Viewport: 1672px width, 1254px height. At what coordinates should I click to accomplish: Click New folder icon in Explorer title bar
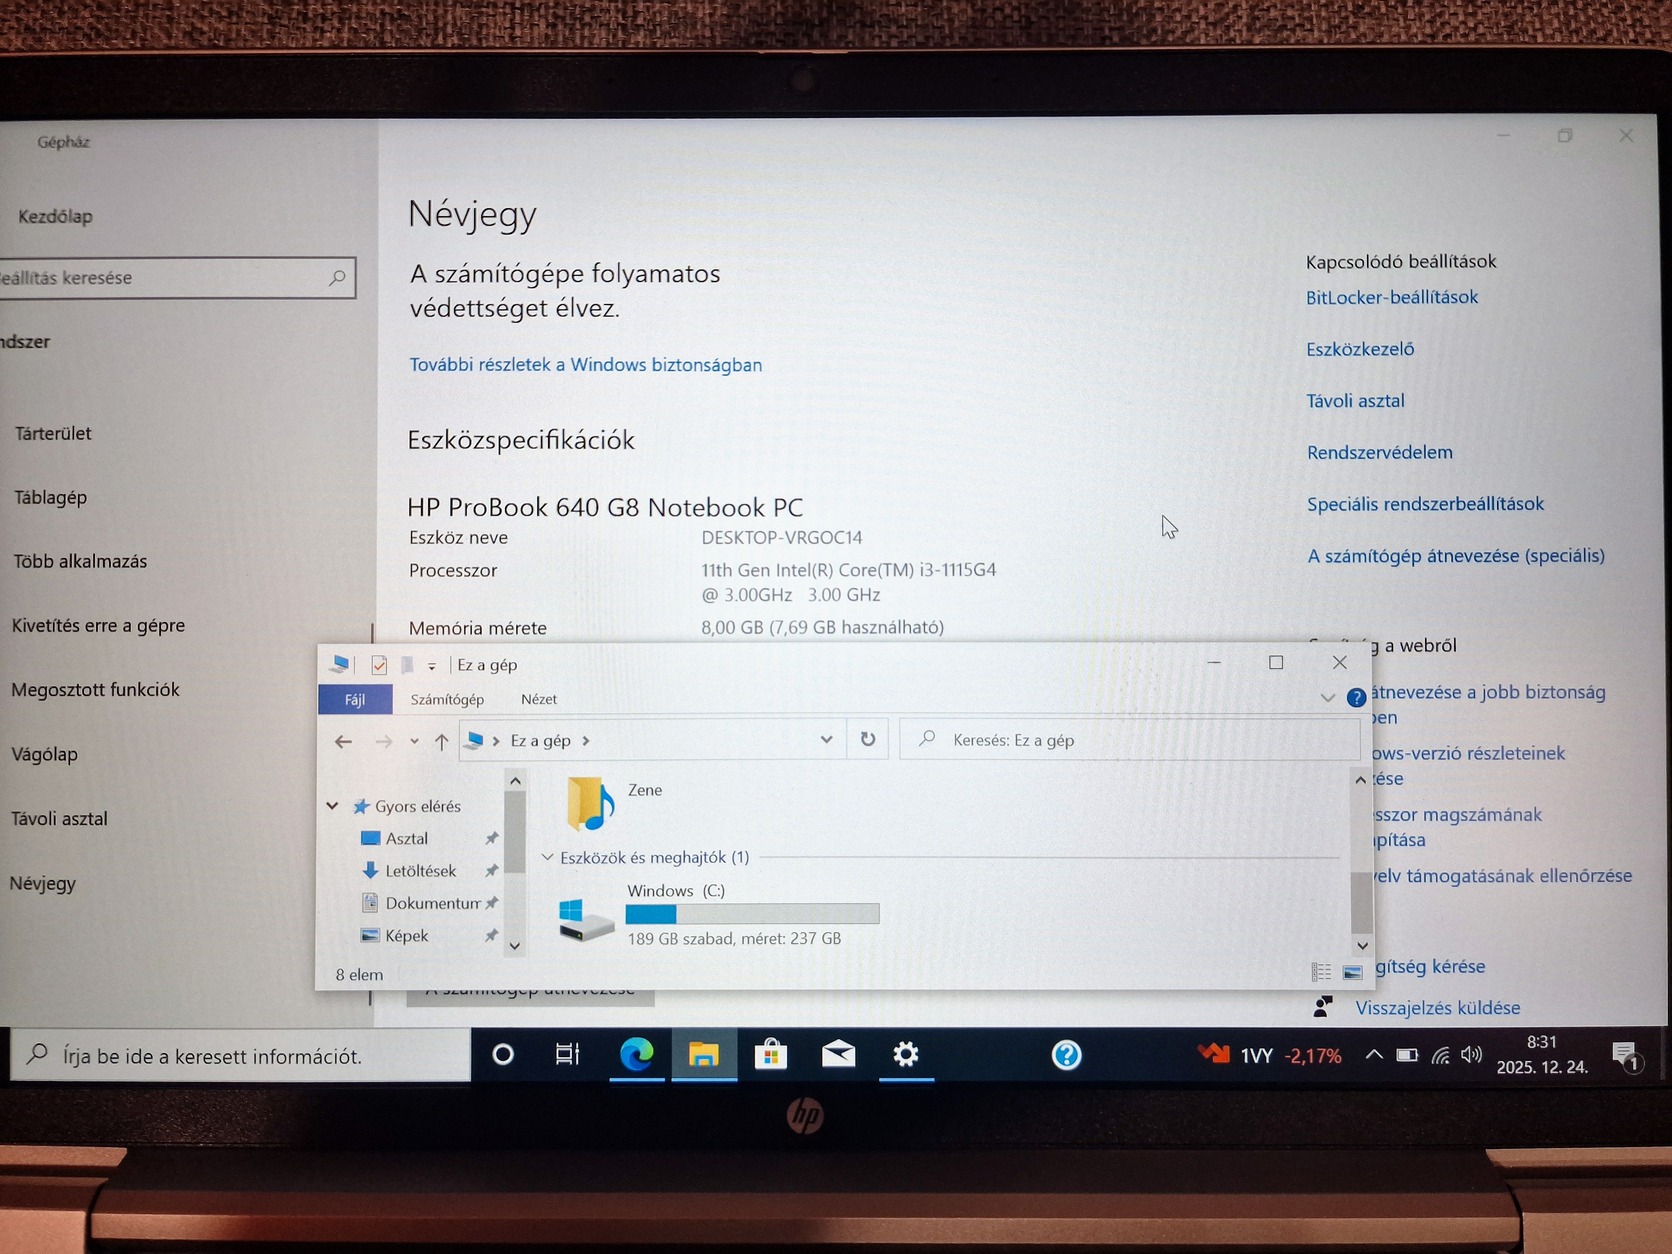click(407, 665)
